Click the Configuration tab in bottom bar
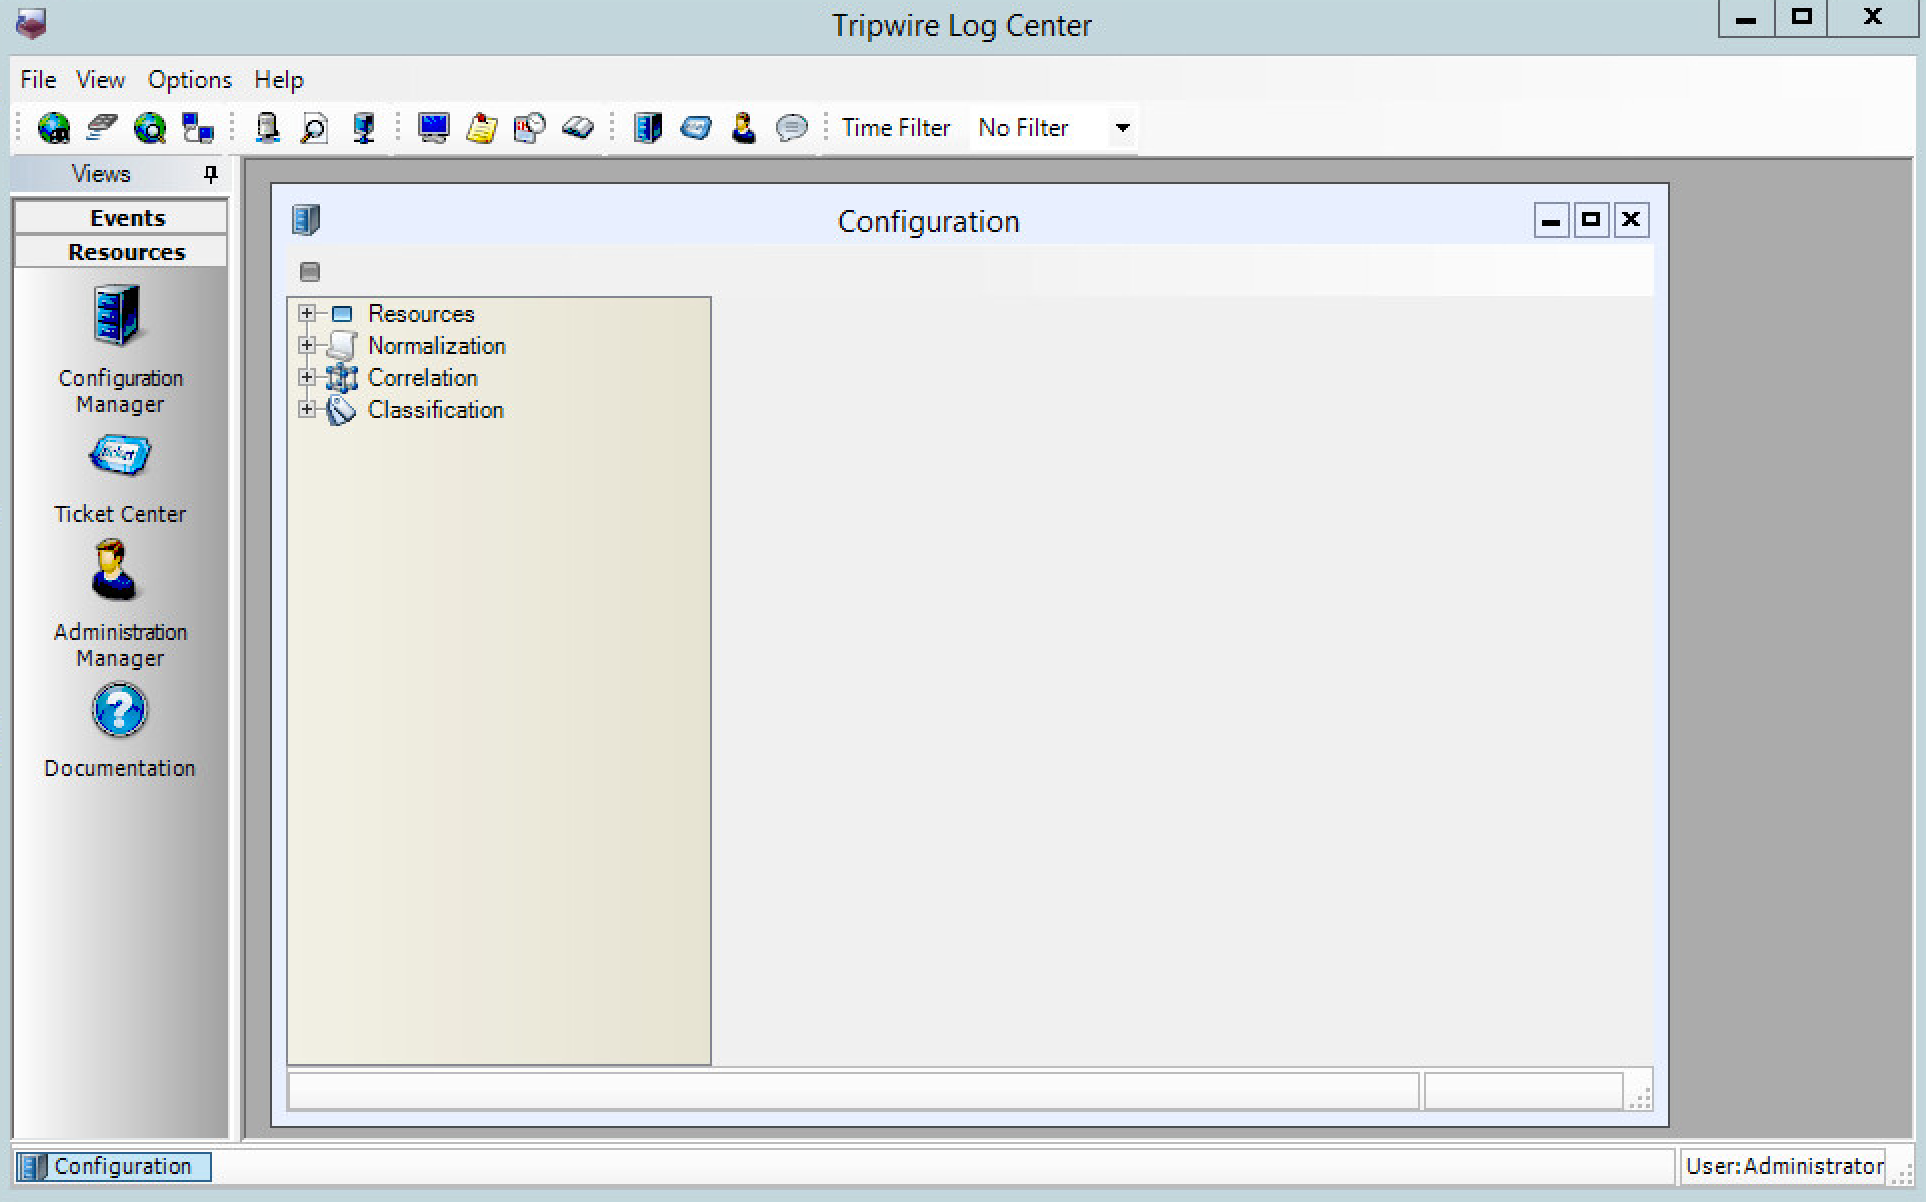This screenshot has width=1926, height=1202. [x=114, y=1166]
